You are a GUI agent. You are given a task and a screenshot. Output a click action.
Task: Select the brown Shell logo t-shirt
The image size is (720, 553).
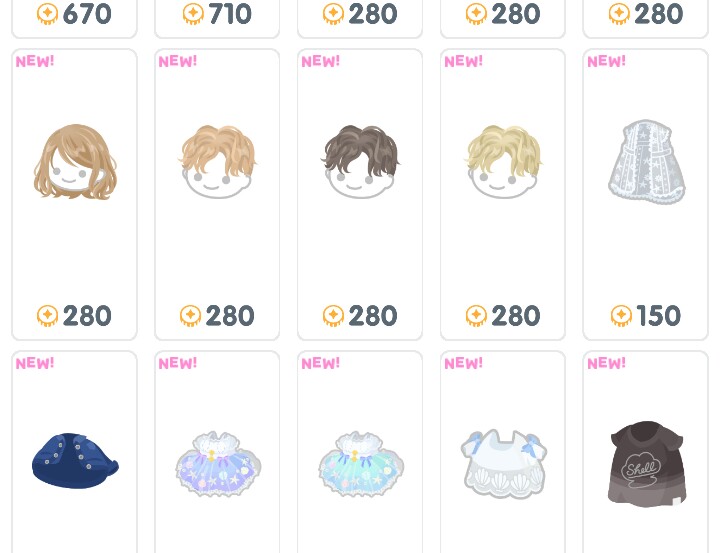[647, 463]
